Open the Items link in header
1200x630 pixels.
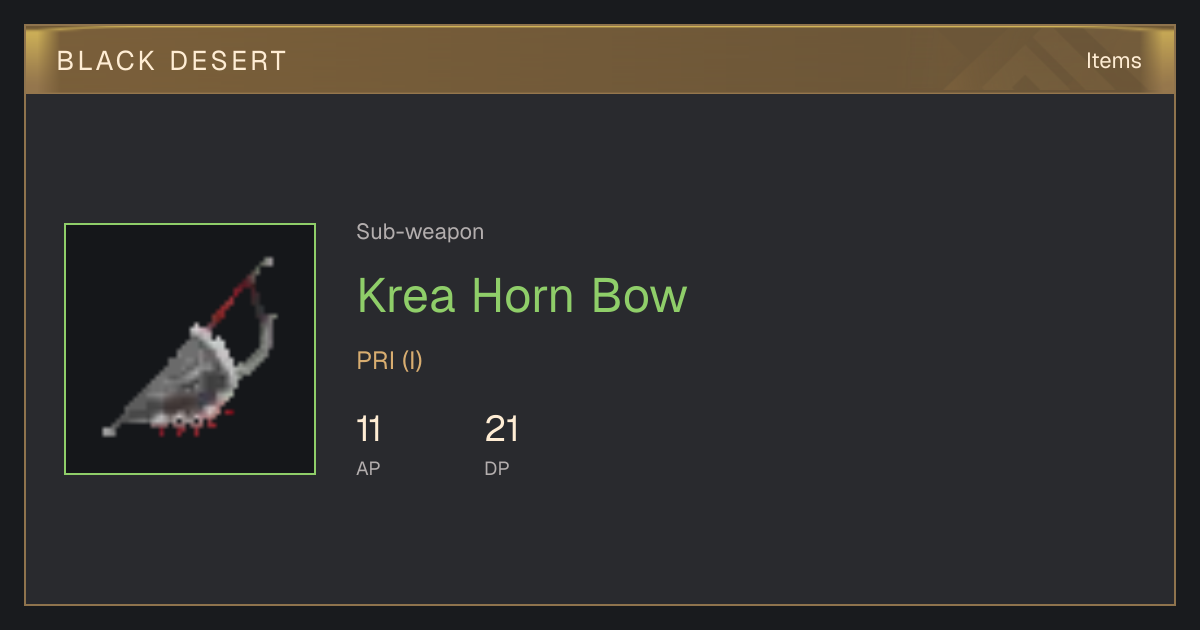pyautogui.click(x=1113, y=60)
